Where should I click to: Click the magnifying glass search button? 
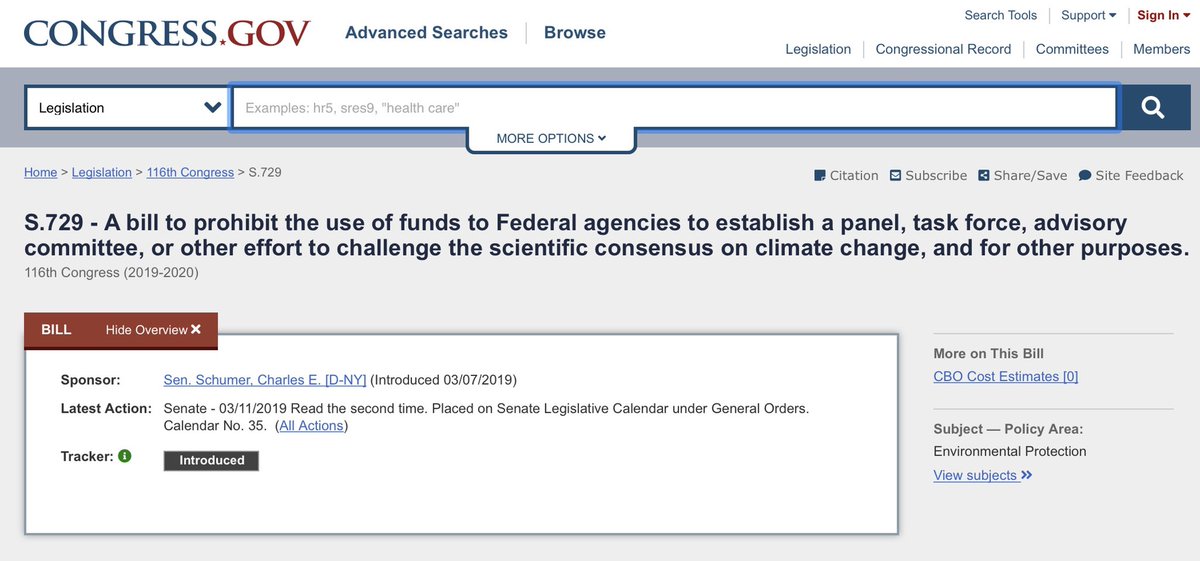(1155, 107)
